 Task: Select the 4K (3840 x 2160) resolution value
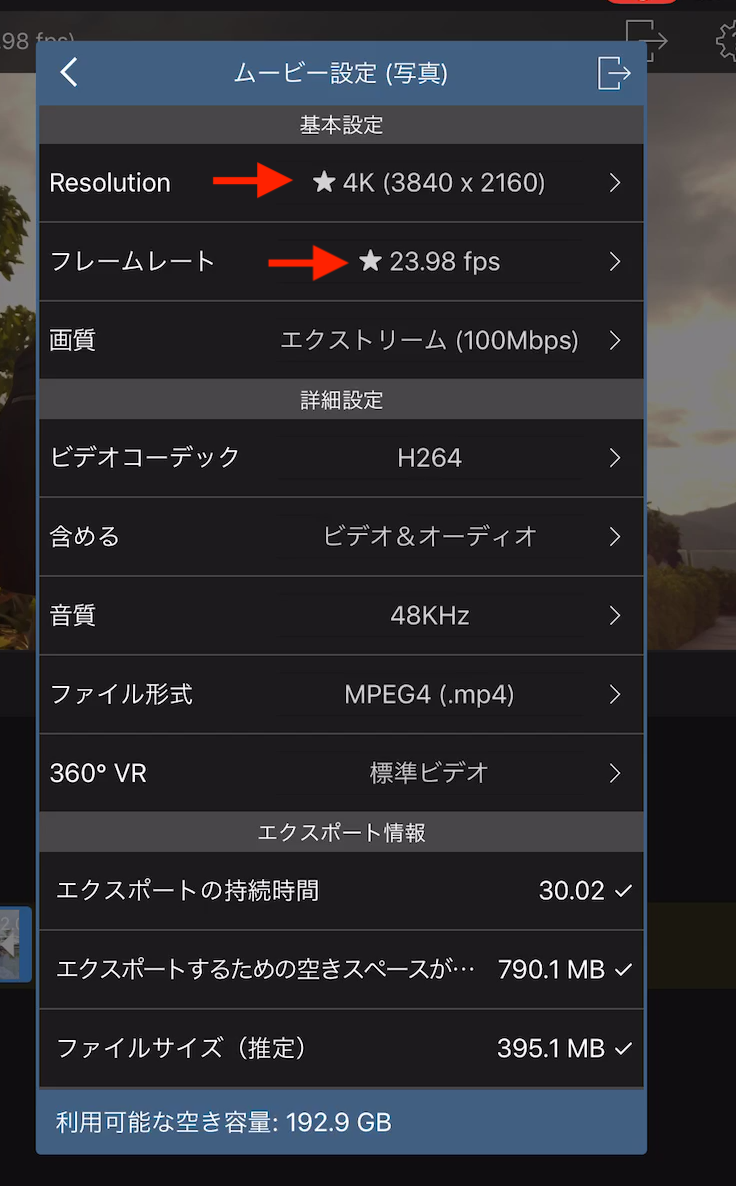click(x=444, y=183)
